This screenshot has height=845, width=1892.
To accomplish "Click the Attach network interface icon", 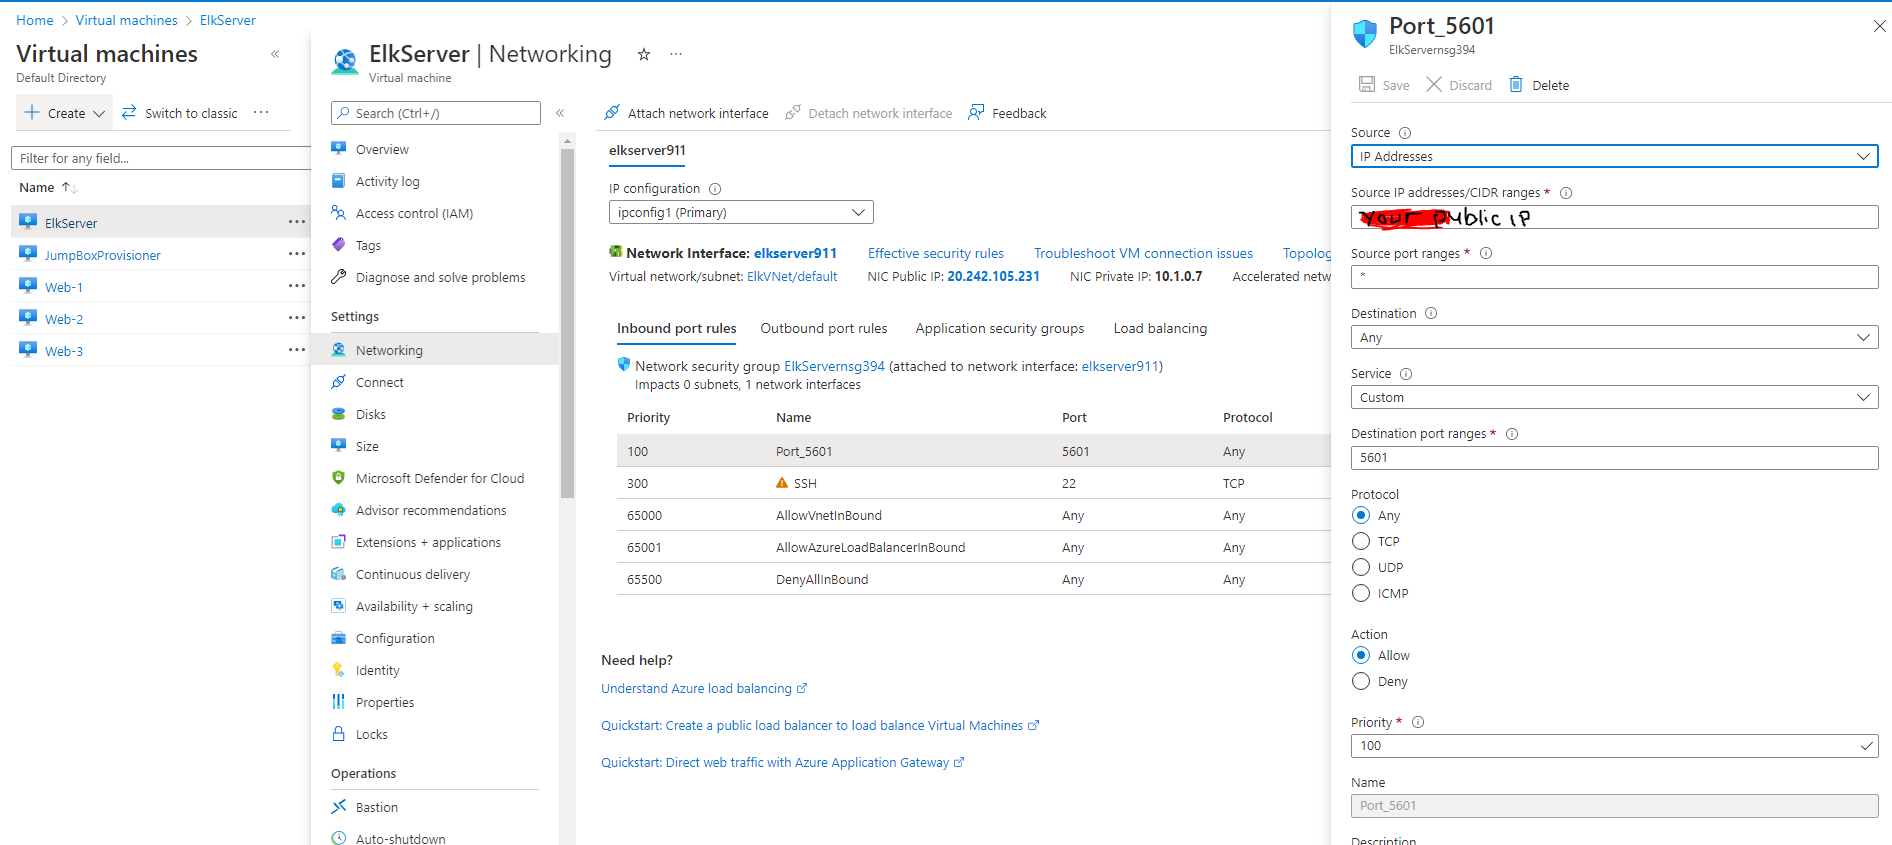I will click(612, 113).
